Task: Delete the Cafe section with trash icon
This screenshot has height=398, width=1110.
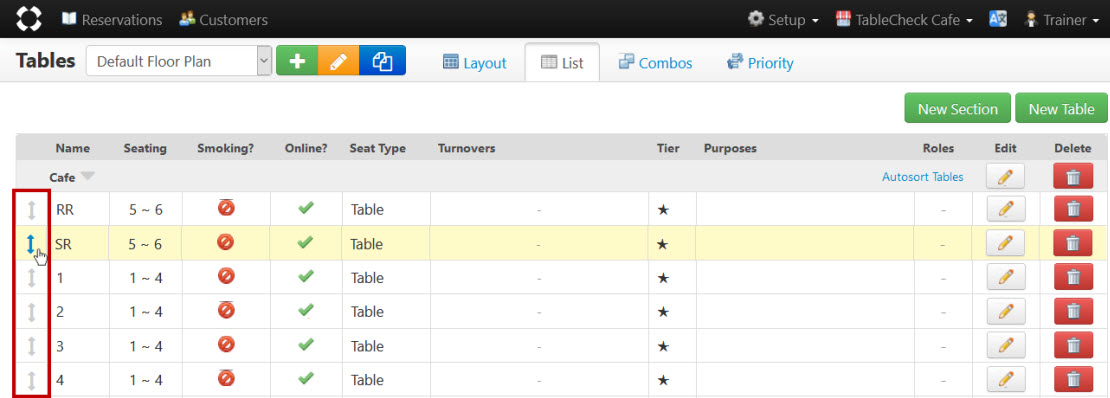Action: click(1073, 176)
